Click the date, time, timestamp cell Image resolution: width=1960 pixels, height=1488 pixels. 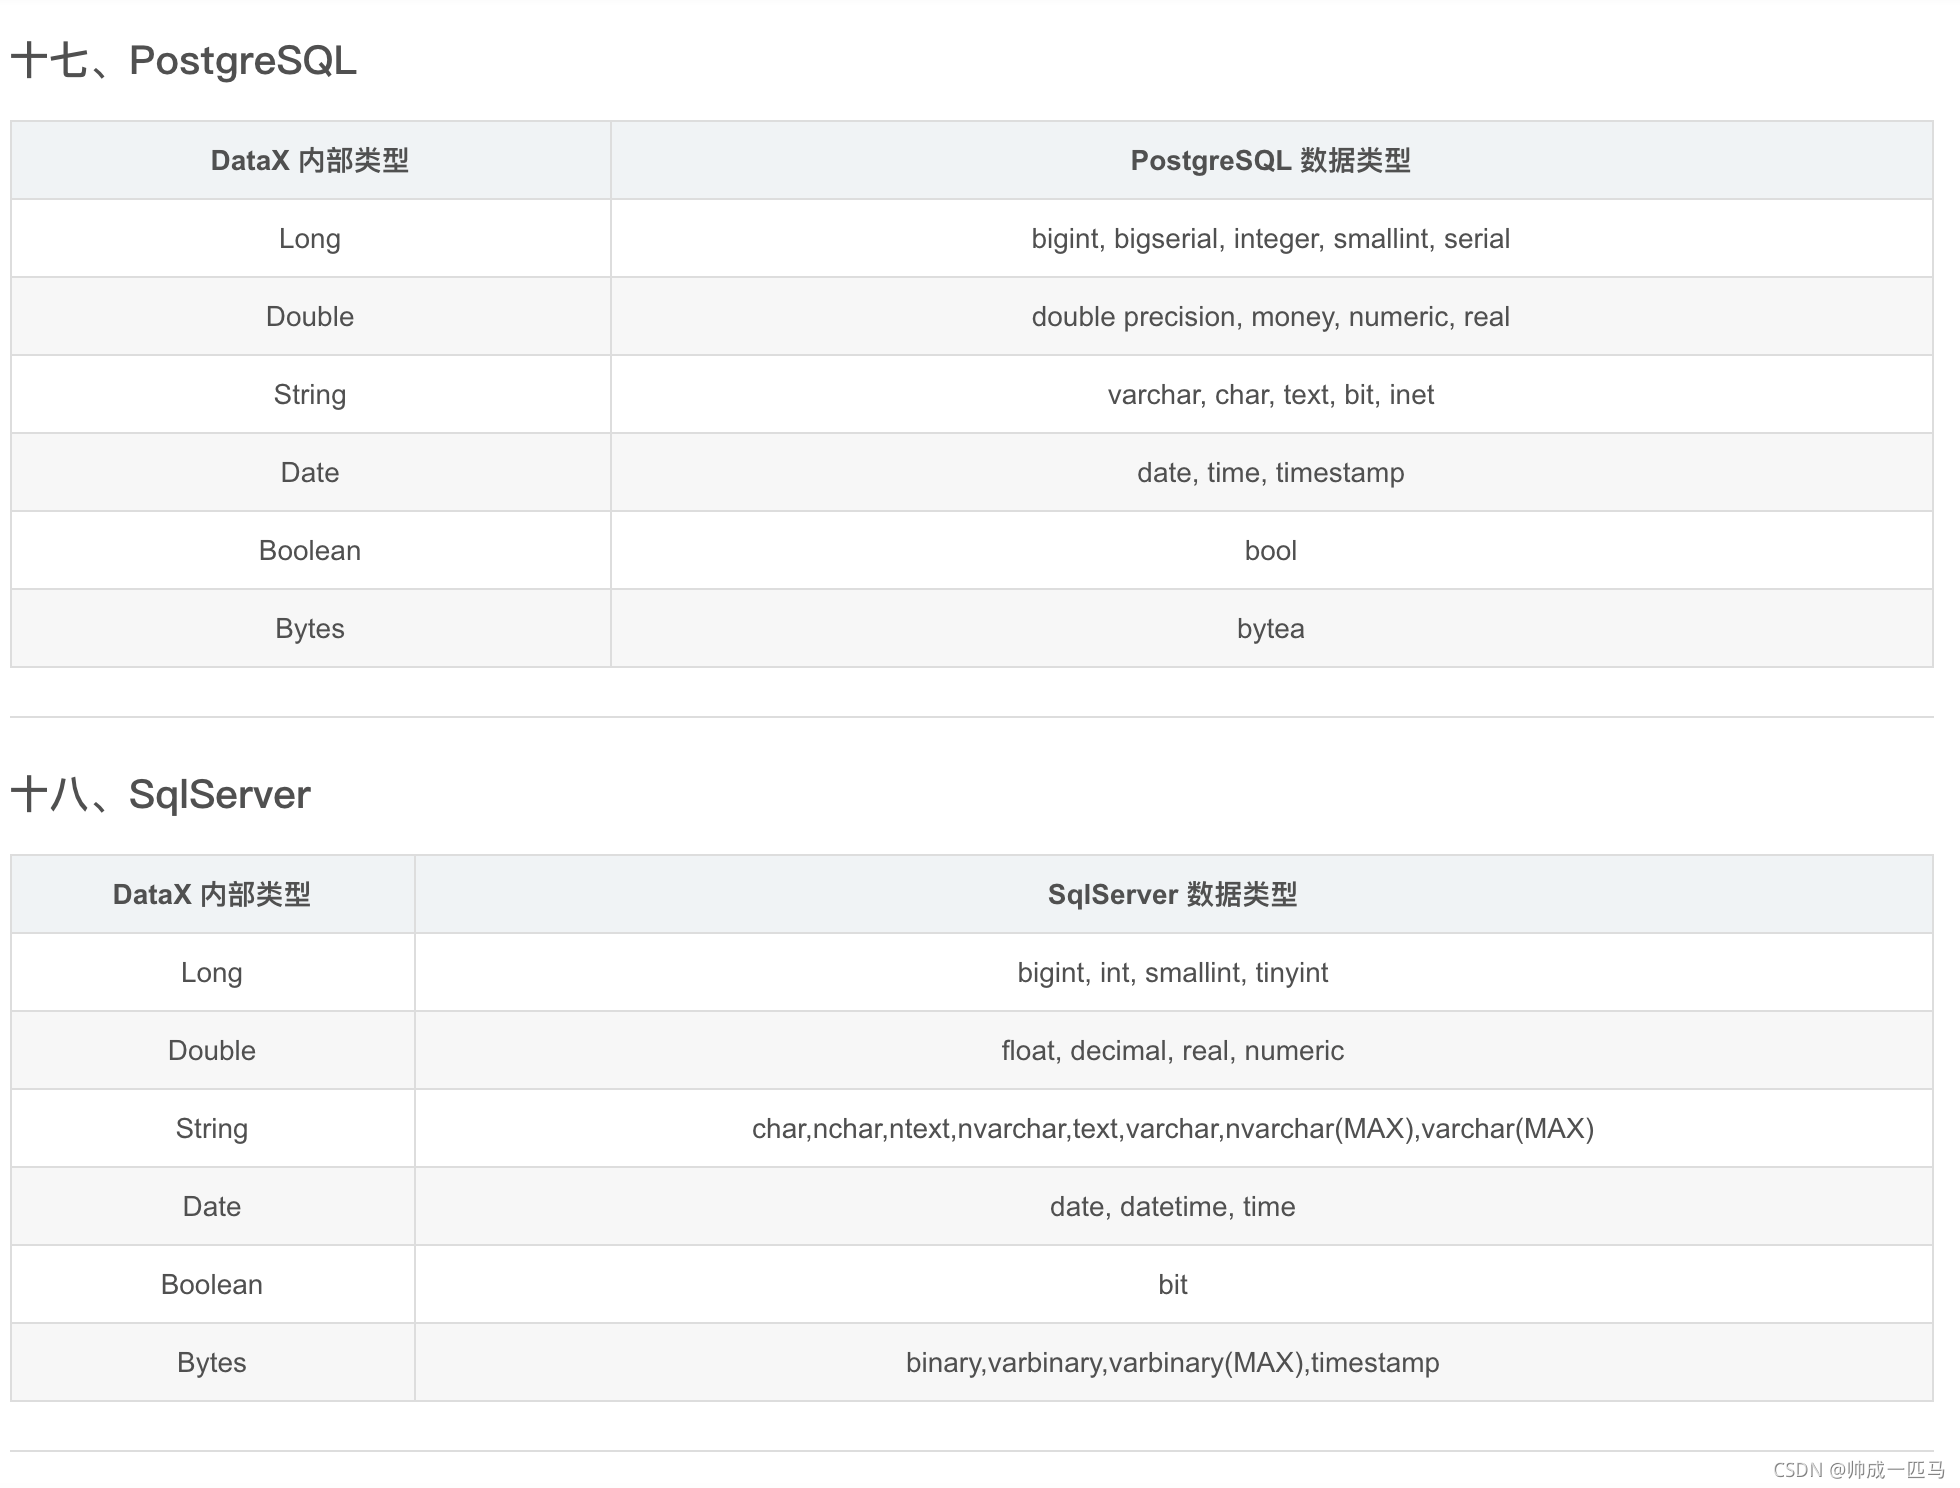[x=1270, y=473]
